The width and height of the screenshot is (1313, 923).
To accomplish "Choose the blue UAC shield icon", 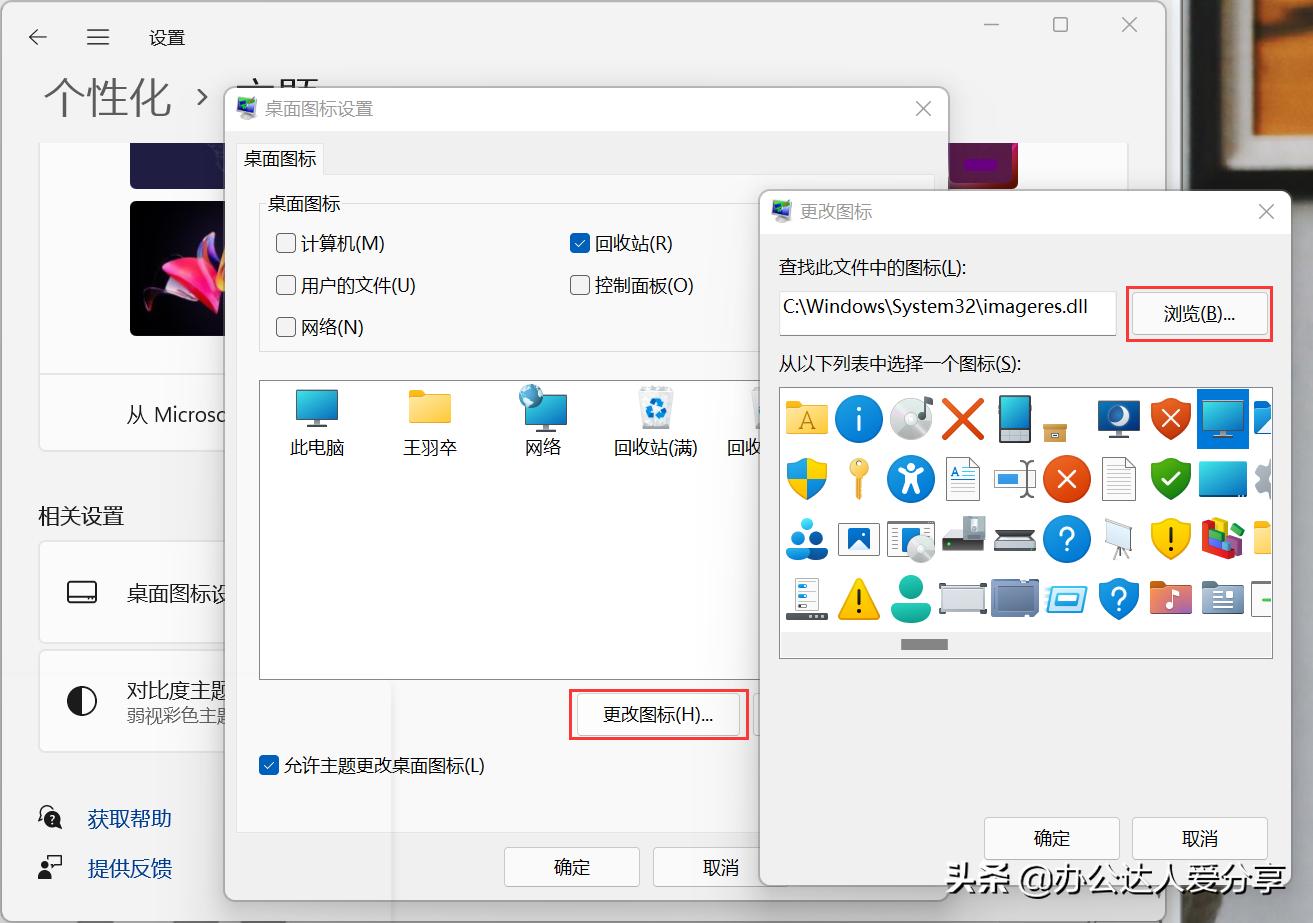I will (806, 478).
